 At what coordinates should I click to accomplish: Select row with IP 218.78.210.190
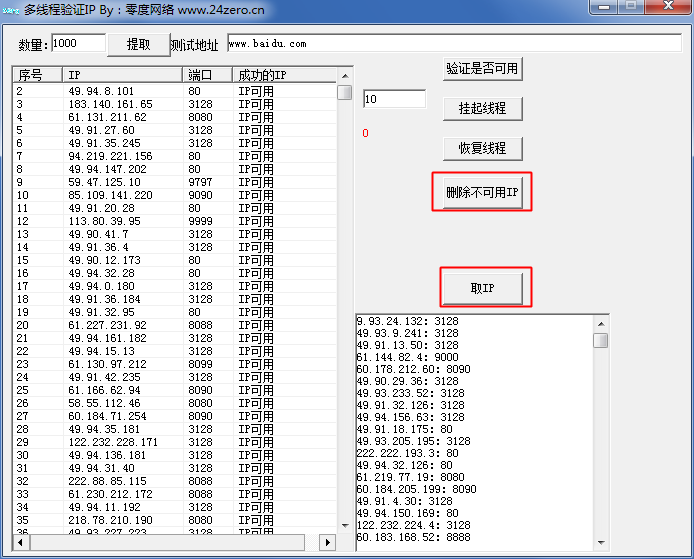(x=175, y=520)
